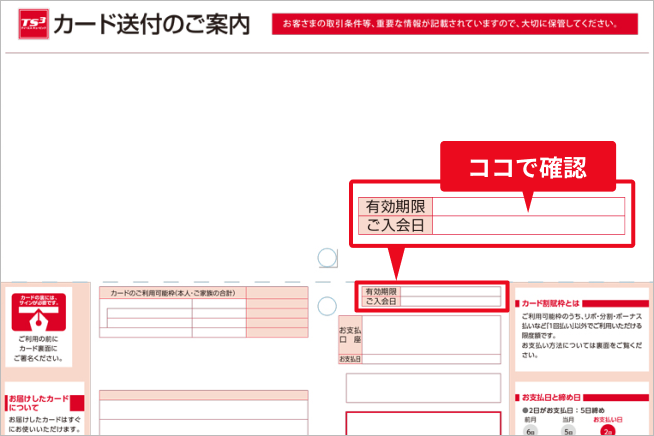Click the red 2日 circle badge
The width and height of the screenshot is (654, 436).
(607, 430)
